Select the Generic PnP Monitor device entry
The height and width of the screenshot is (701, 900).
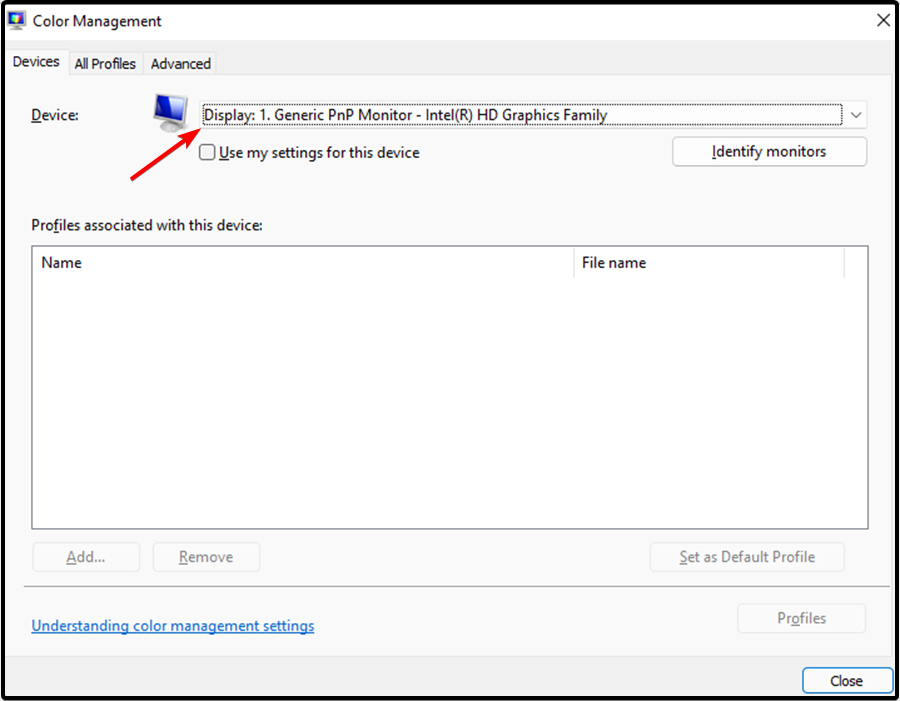[x=400, y=114]
